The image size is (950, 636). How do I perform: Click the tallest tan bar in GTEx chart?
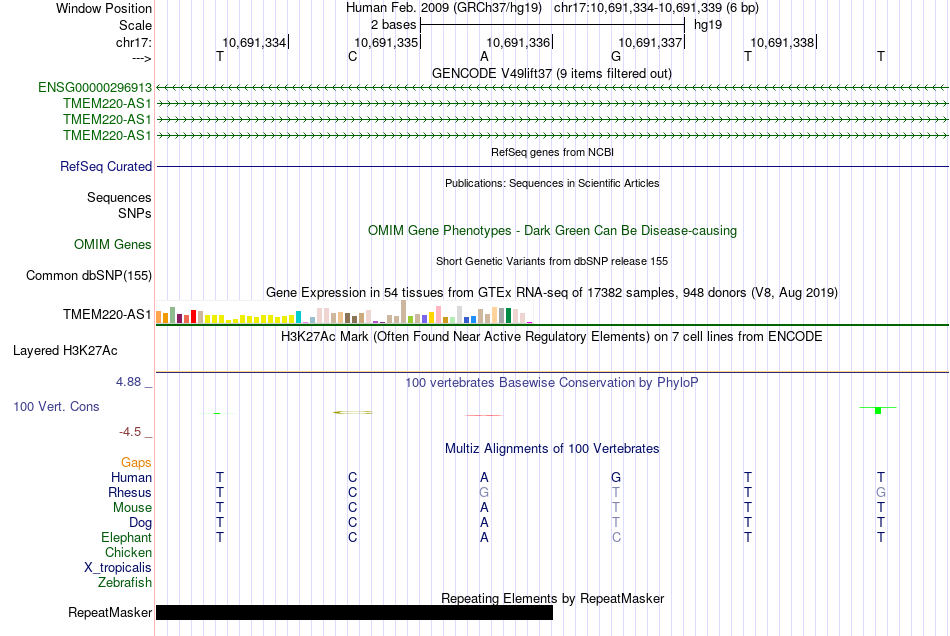[404, 312]
